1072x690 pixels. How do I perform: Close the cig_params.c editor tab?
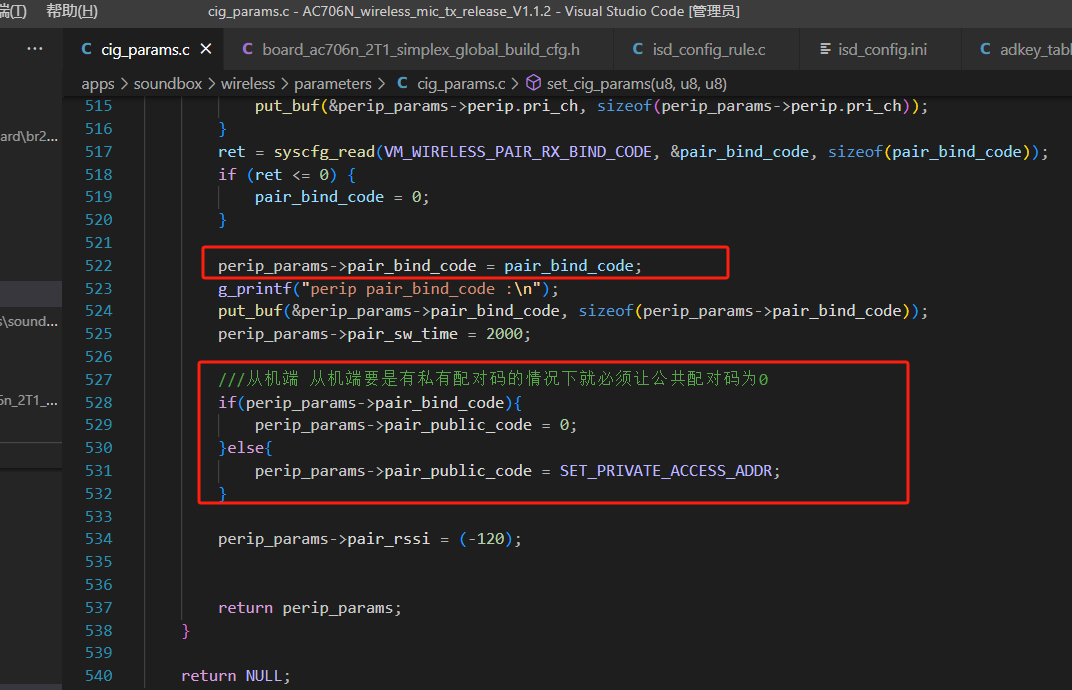pos(206,49)
